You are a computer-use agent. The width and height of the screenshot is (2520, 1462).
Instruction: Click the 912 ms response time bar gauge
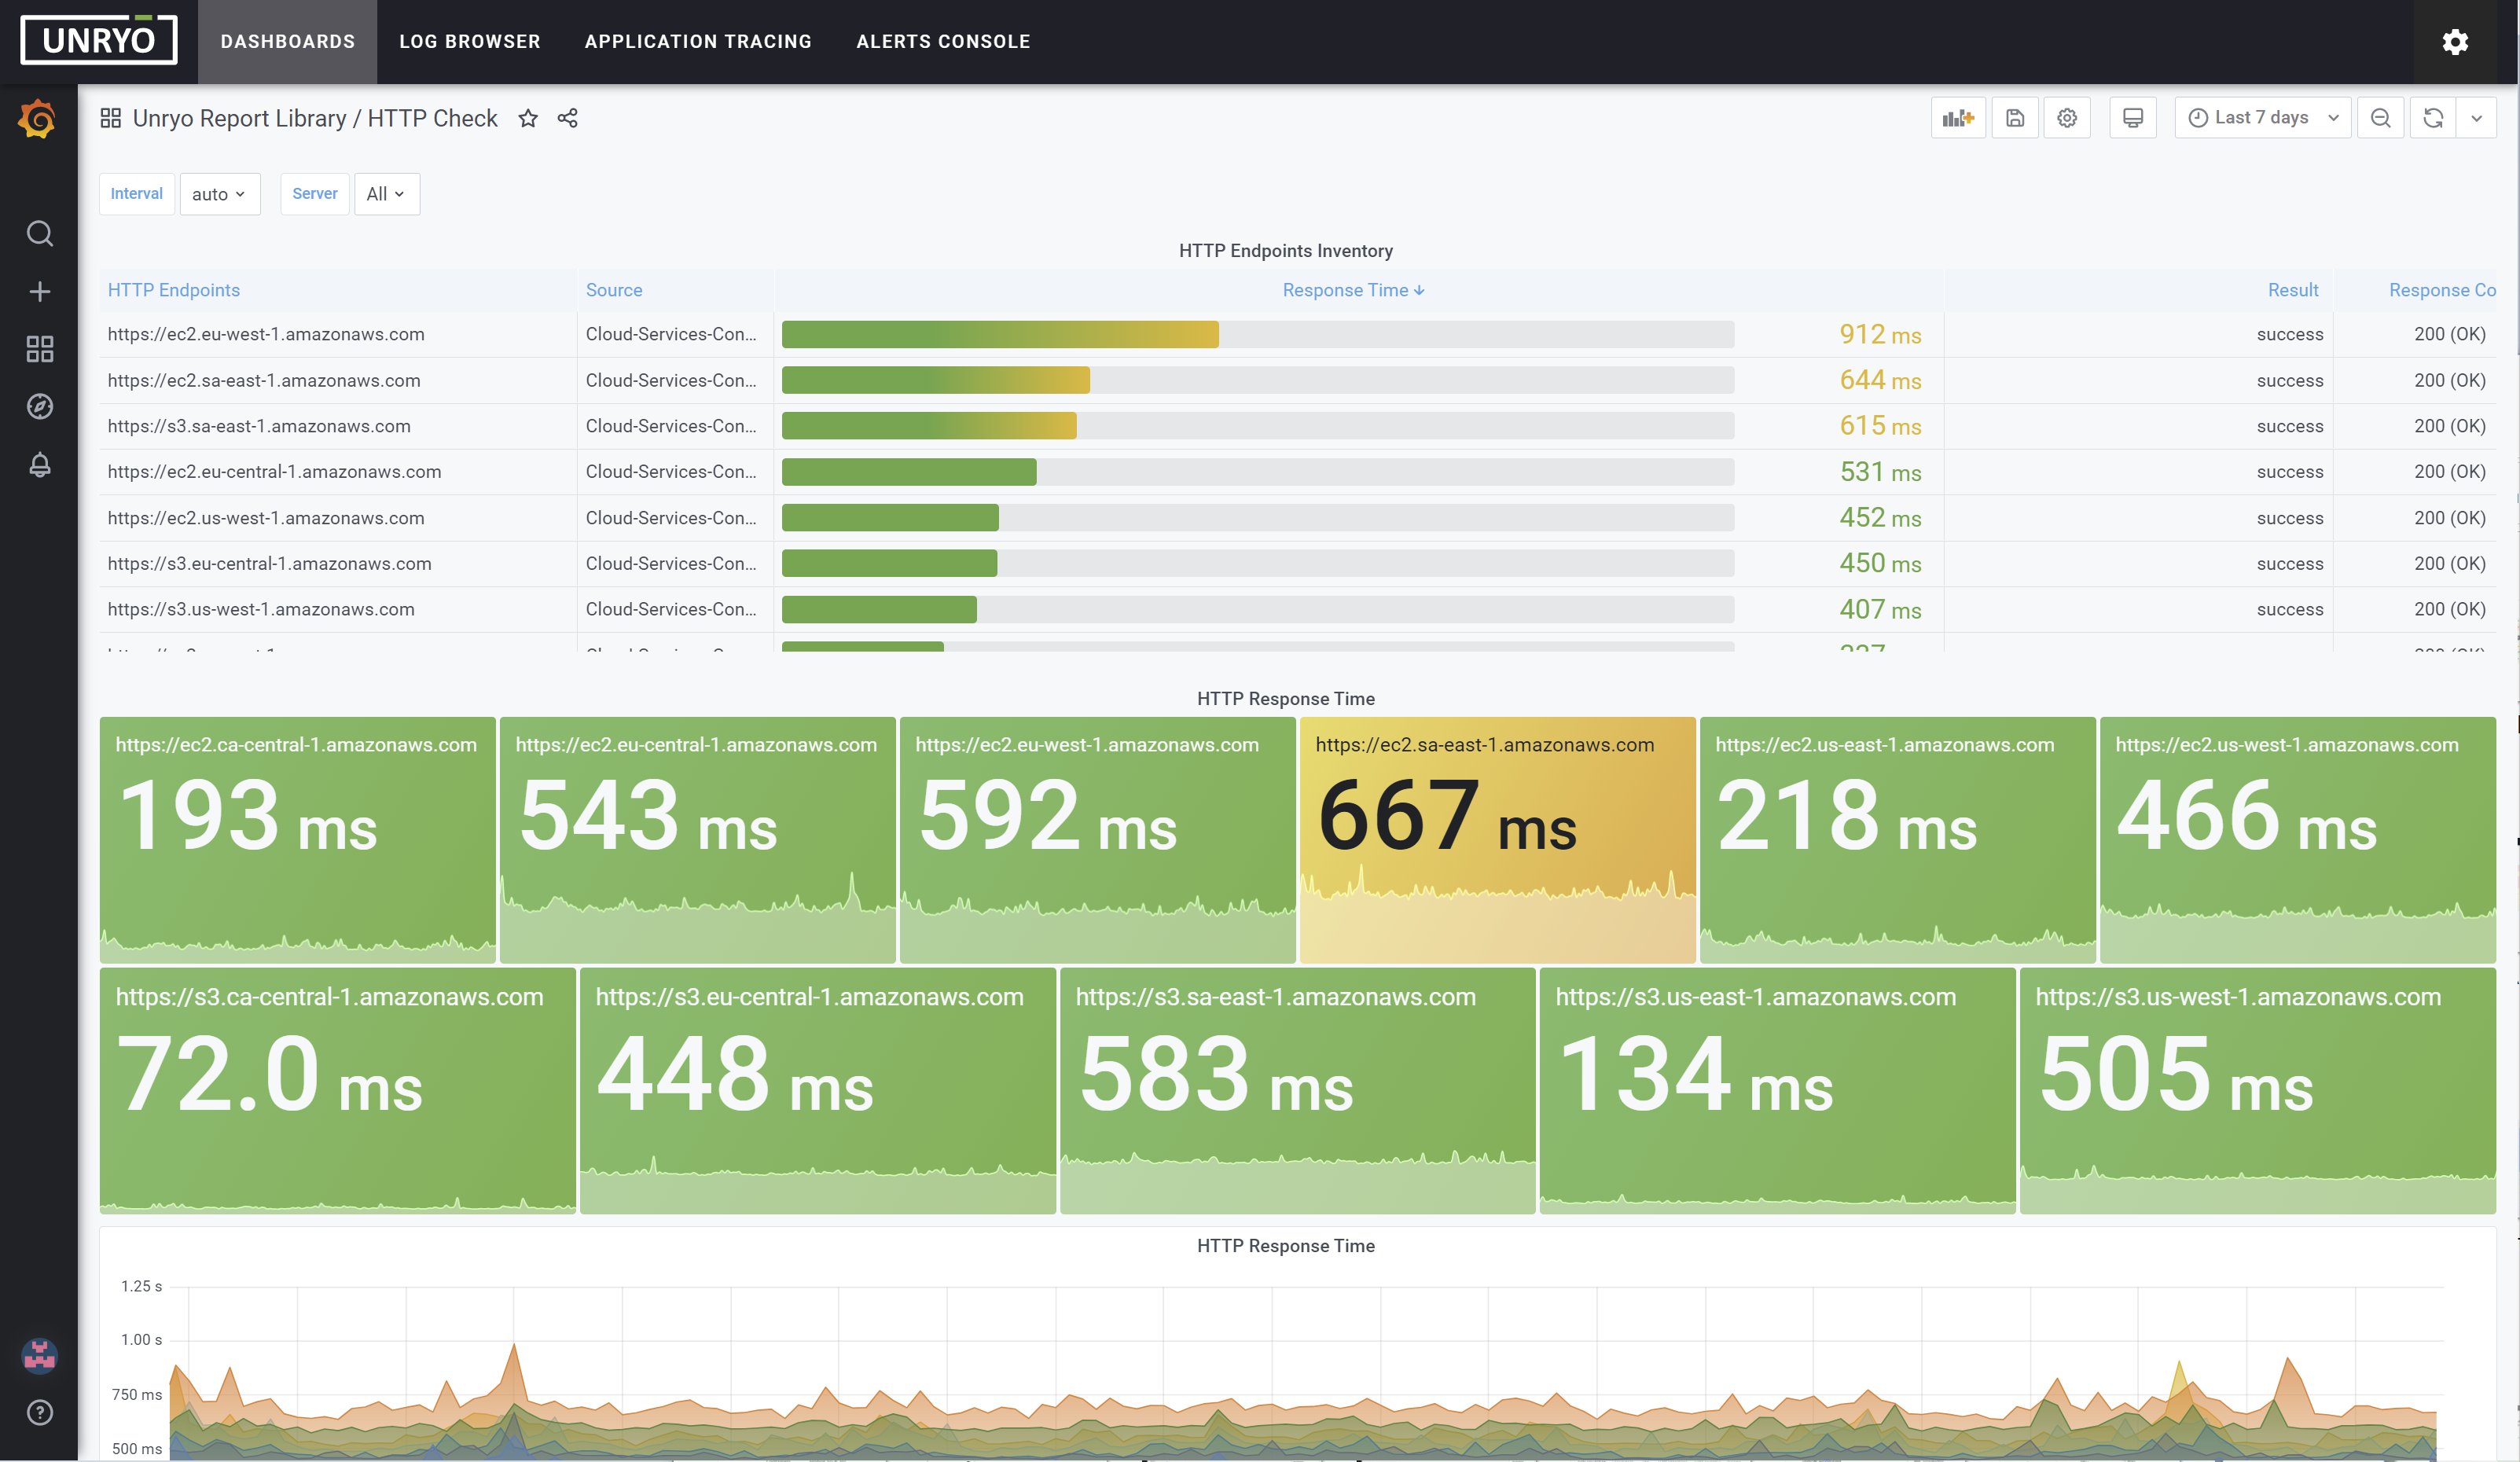(1258, 334)
